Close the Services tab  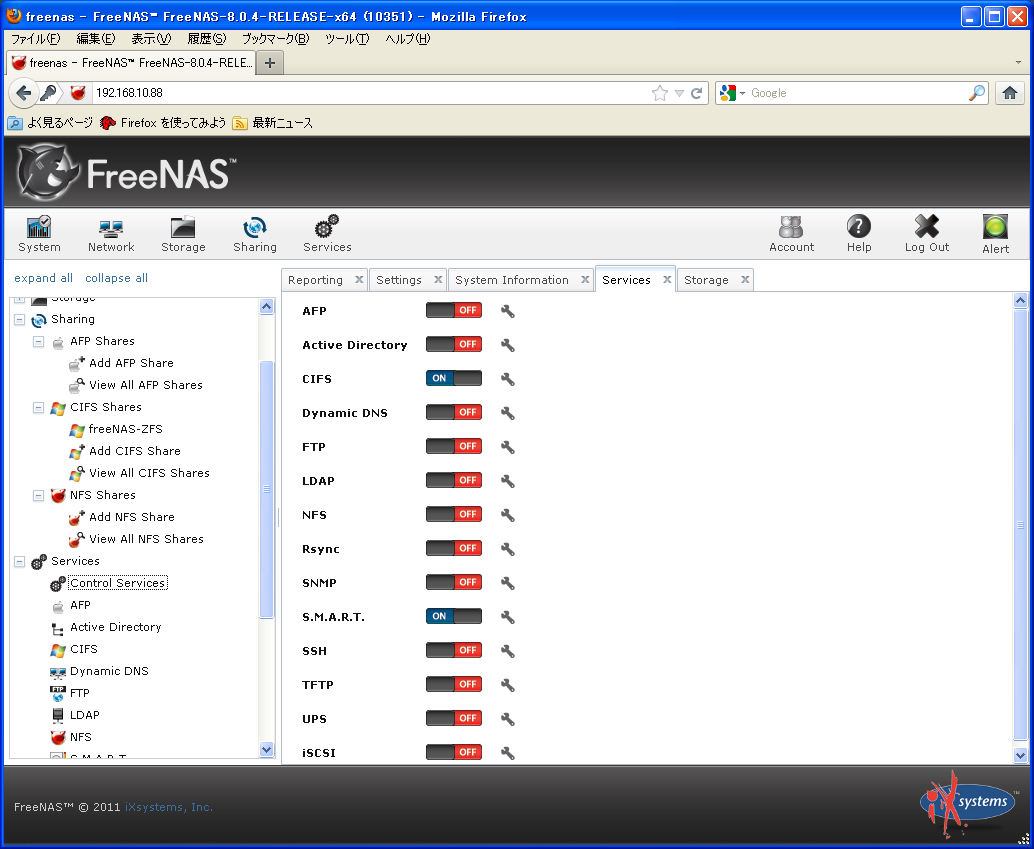[667, 279]
